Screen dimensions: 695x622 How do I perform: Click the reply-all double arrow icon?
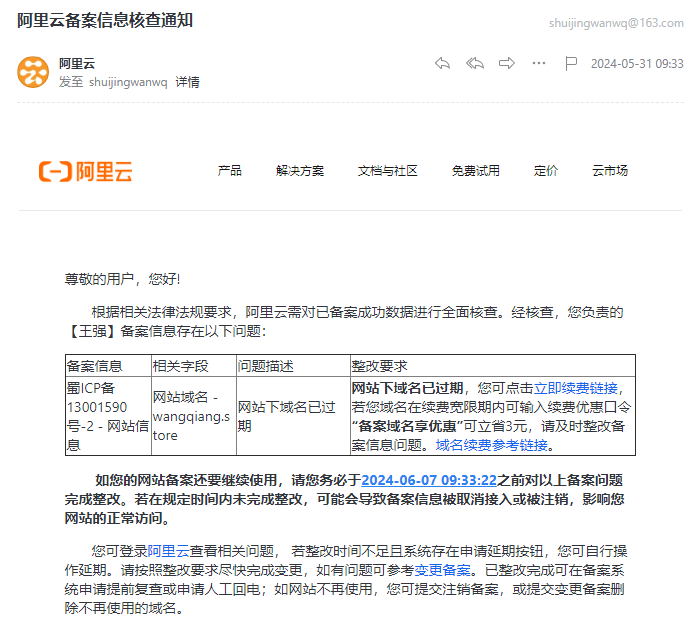pyautogui.click(x=475, y=63)
